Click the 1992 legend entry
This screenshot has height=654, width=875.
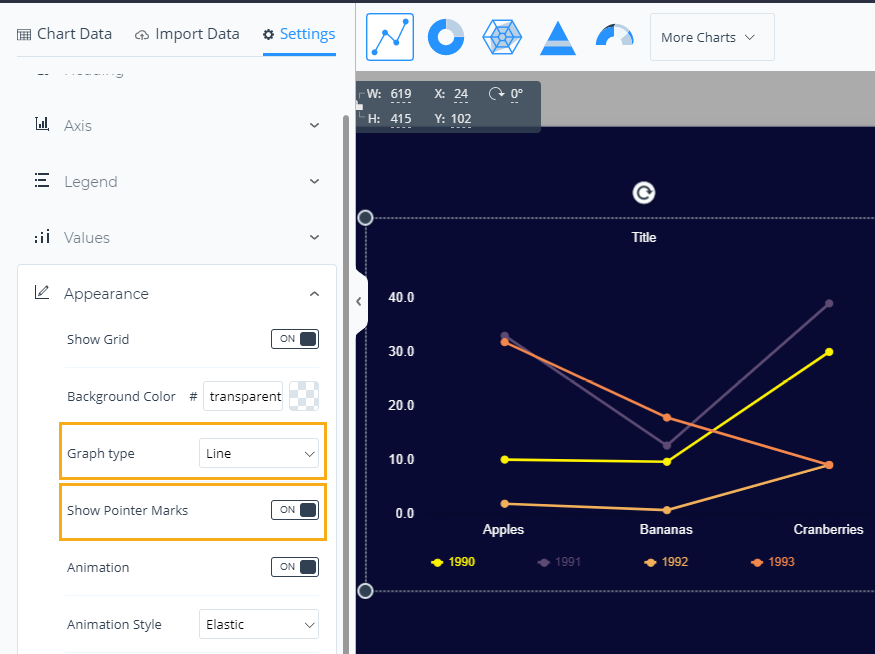pos(666,562)
